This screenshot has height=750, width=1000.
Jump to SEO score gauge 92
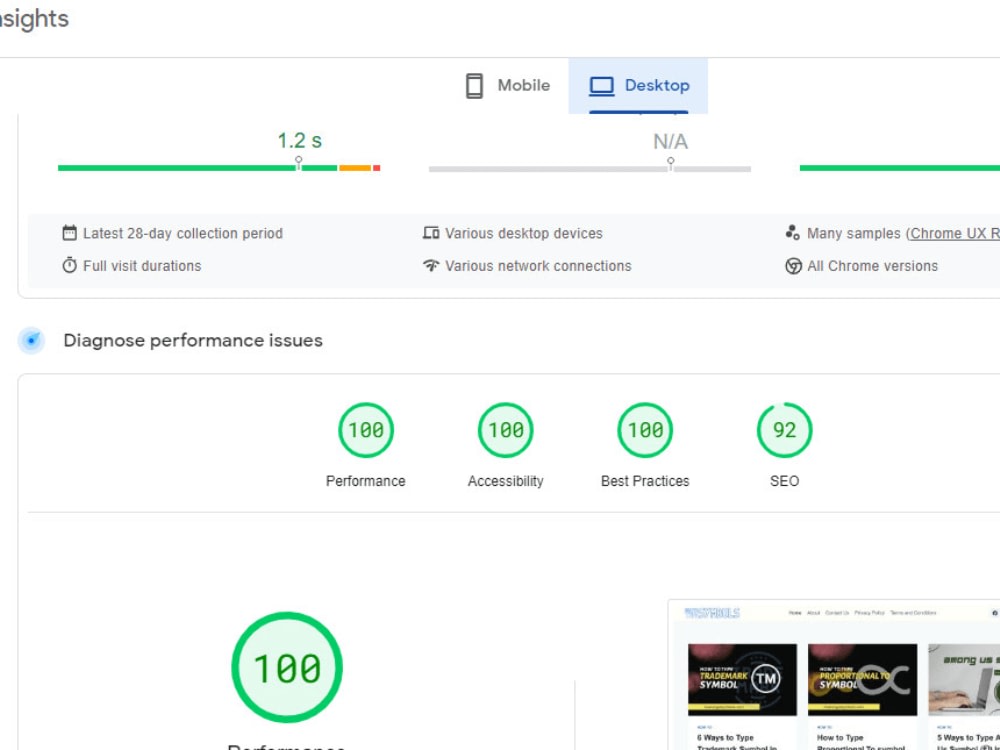tap(784, 430)
